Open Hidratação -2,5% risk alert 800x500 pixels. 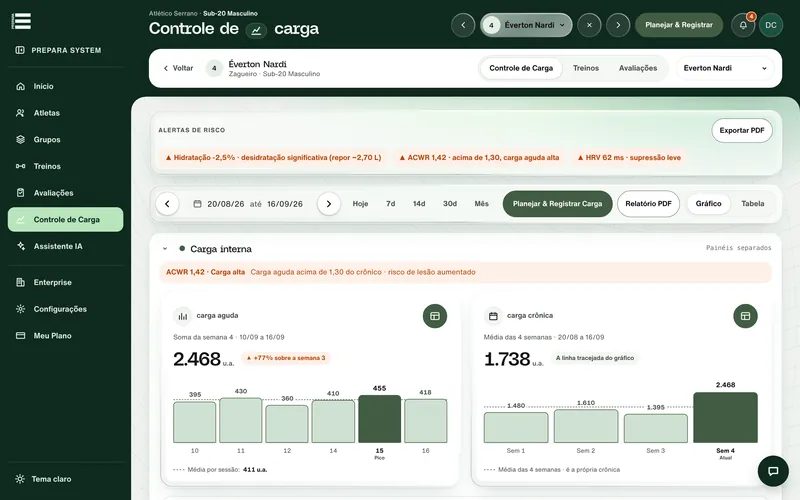[x=273, y=158]
